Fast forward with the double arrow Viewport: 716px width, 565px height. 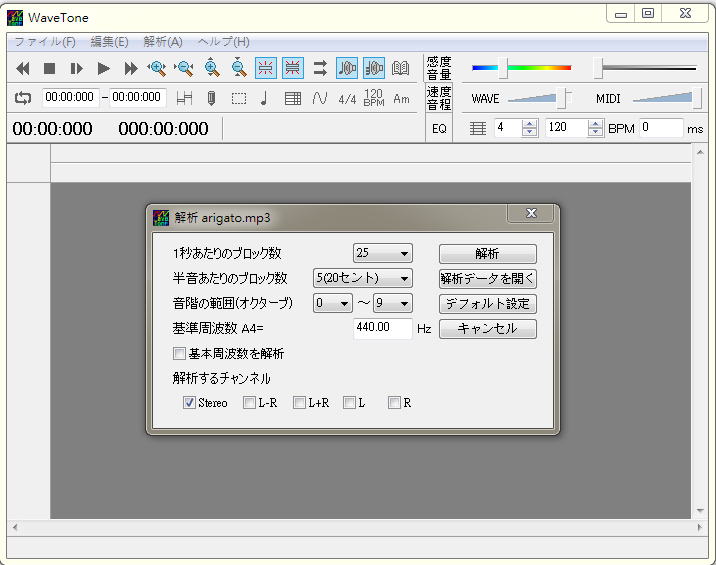[131, 69]
